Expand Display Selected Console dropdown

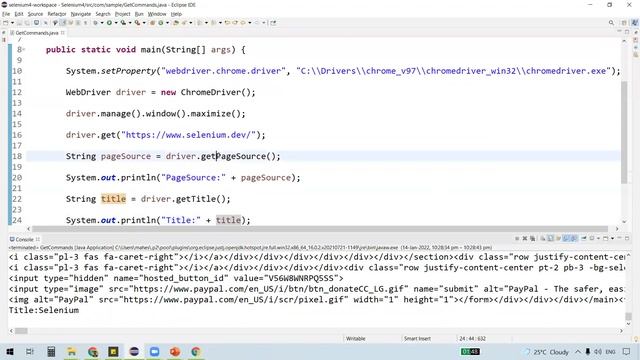click(x=598, y=238)
